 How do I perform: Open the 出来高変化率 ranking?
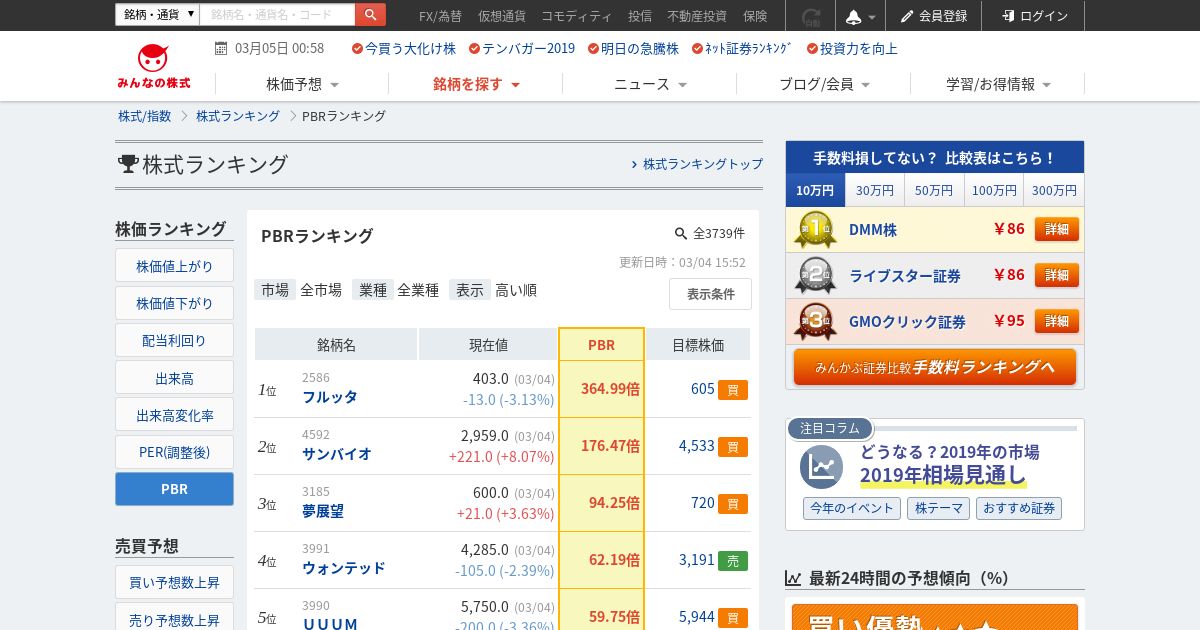click(174, 415)
